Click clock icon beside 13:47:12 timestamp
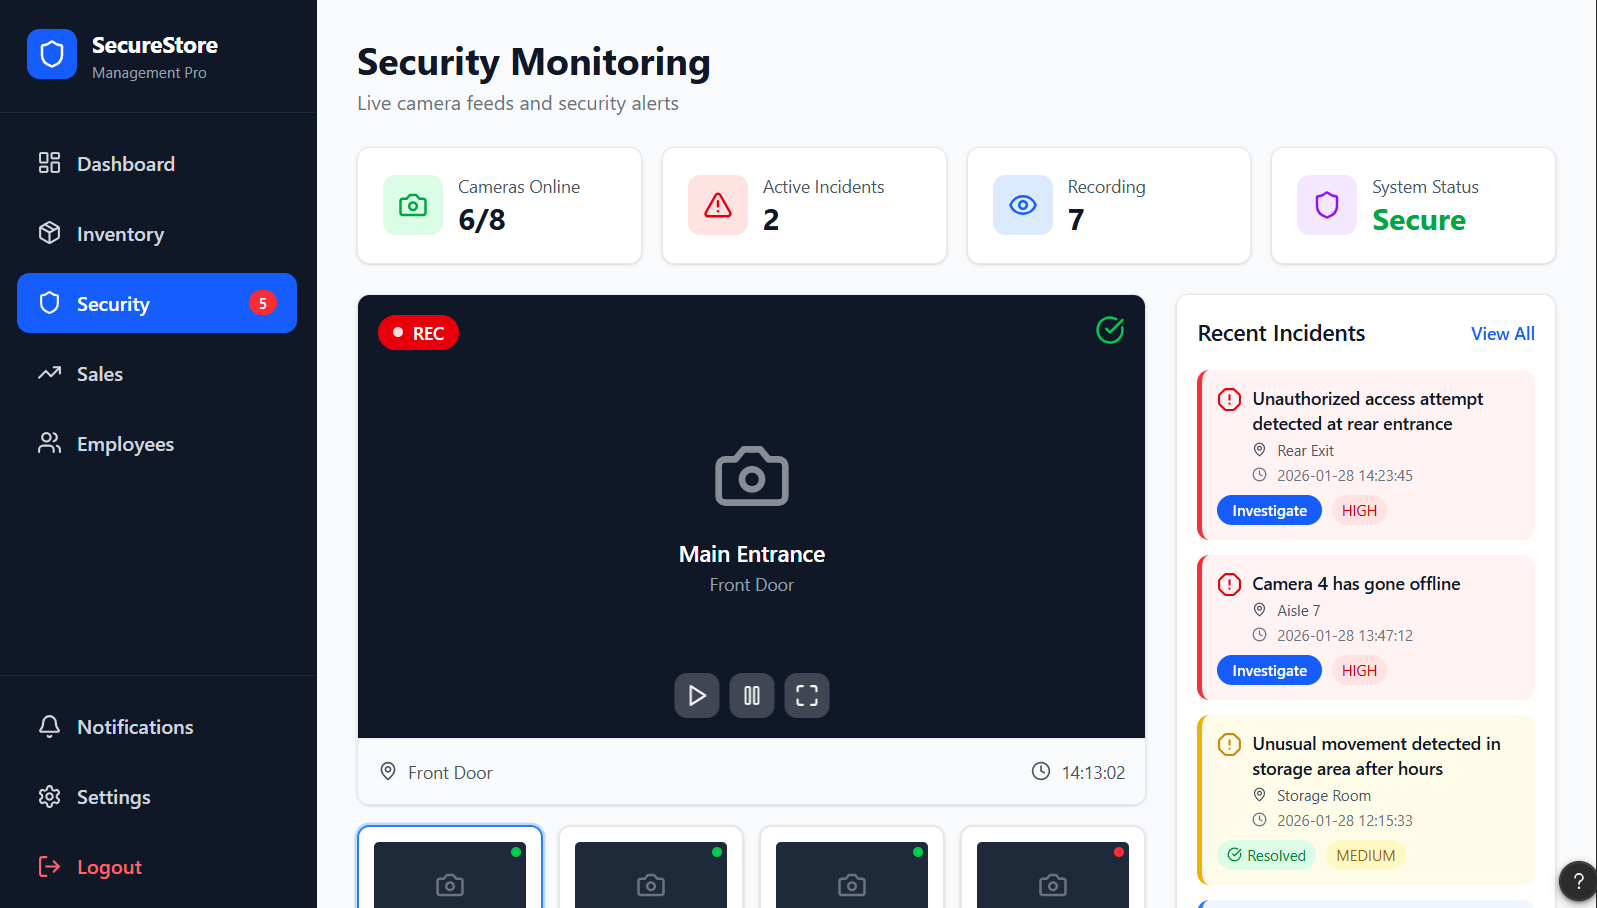The image size is (1597, 908). pos(1260,635)
